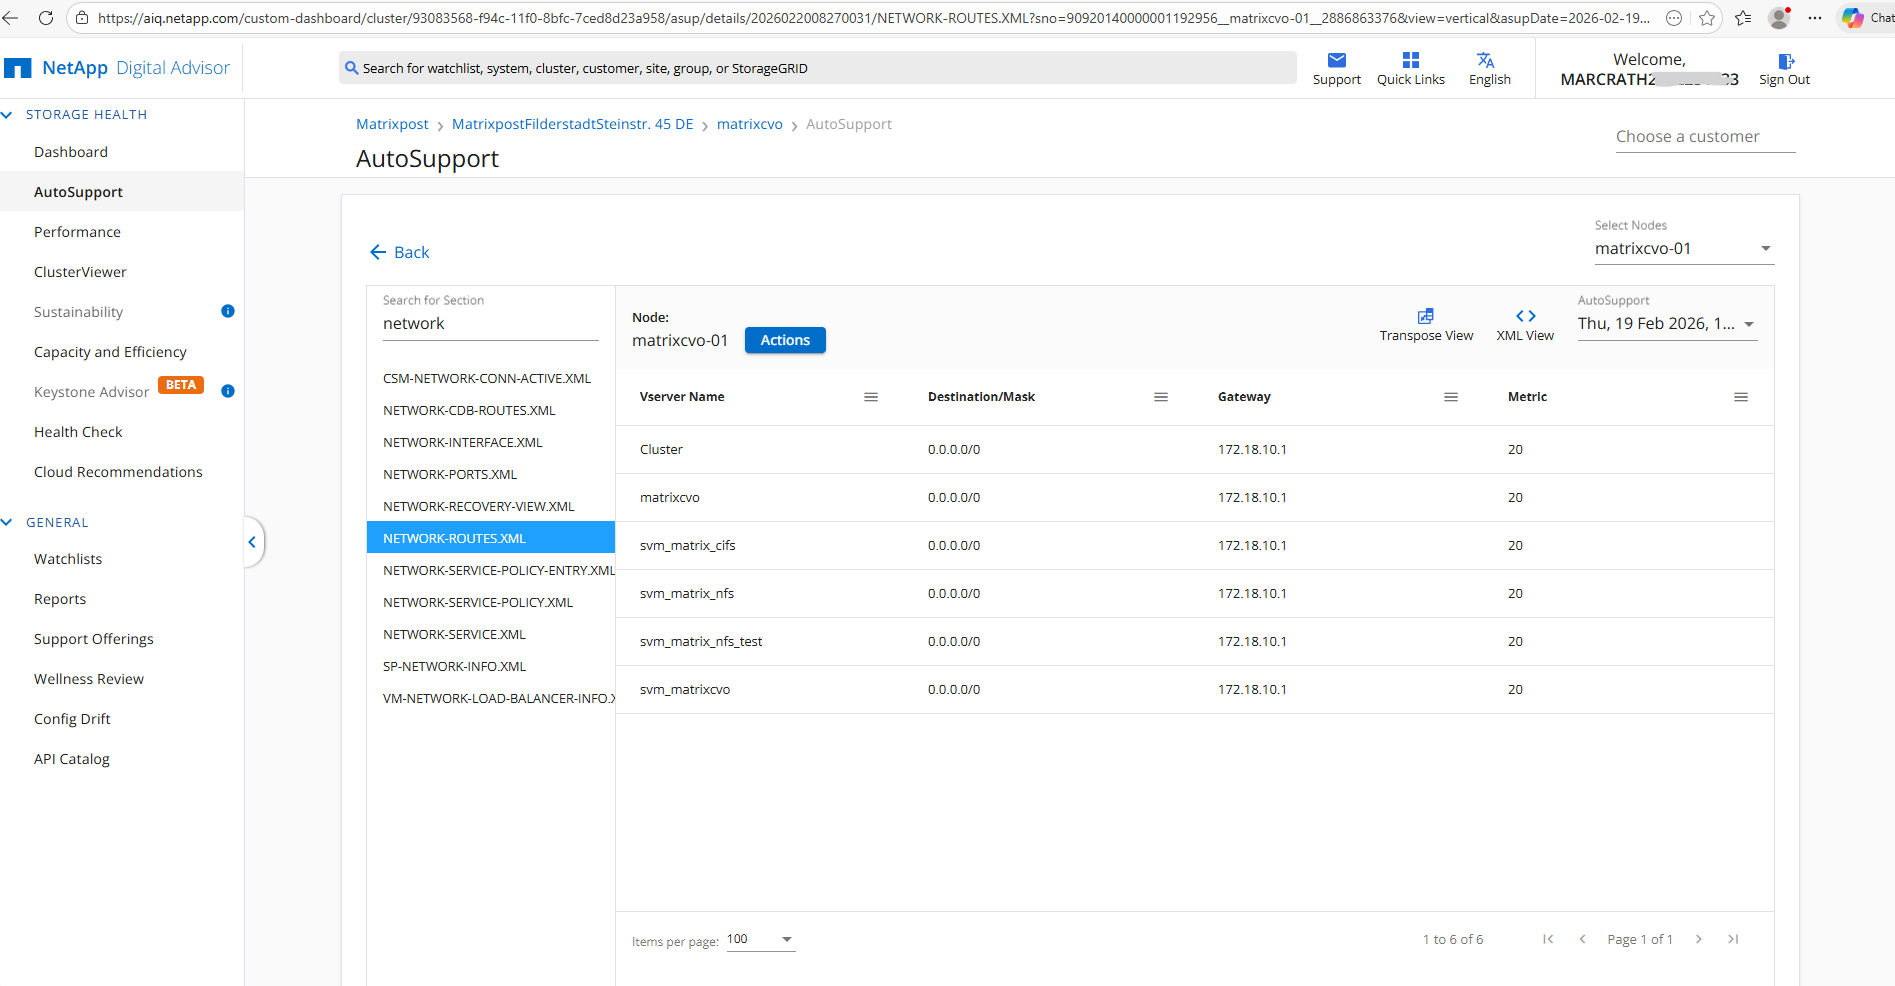This screenshot has height=986, width=1895.
Task: Open Performance in the sidebar
Action: click(x=77, y=232)
